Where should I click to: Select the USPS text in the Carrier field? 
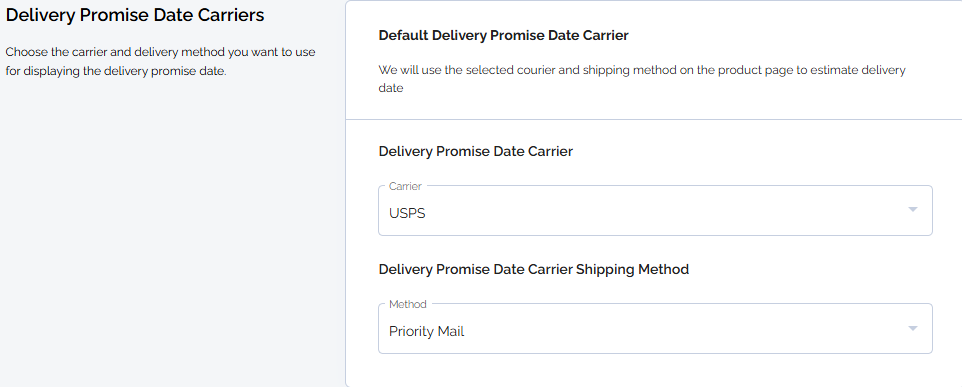pos(407,213)
